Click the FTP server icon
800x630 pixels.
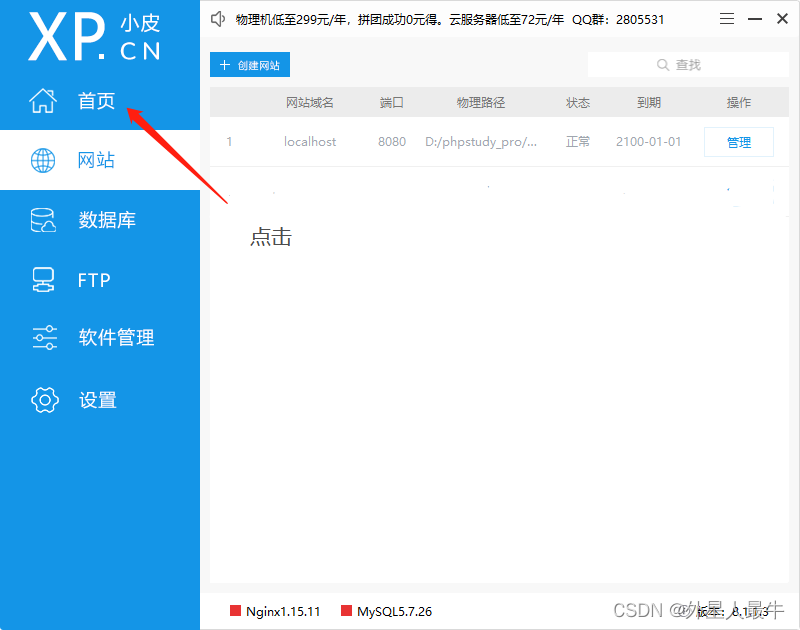tap(43, 280)
